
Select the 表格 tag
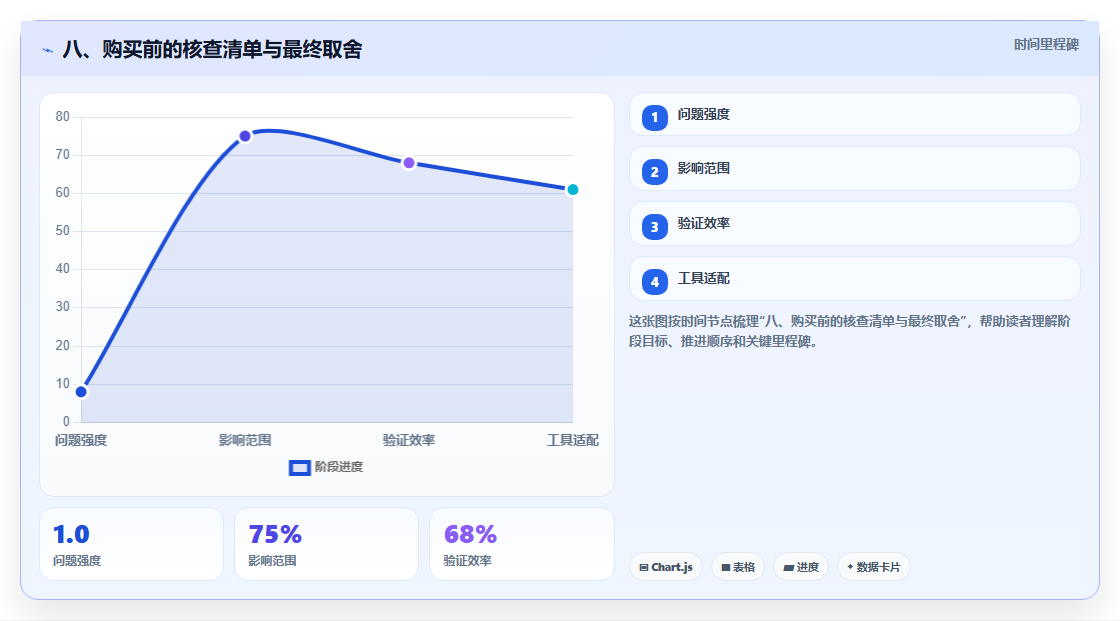tap(738, 567)
